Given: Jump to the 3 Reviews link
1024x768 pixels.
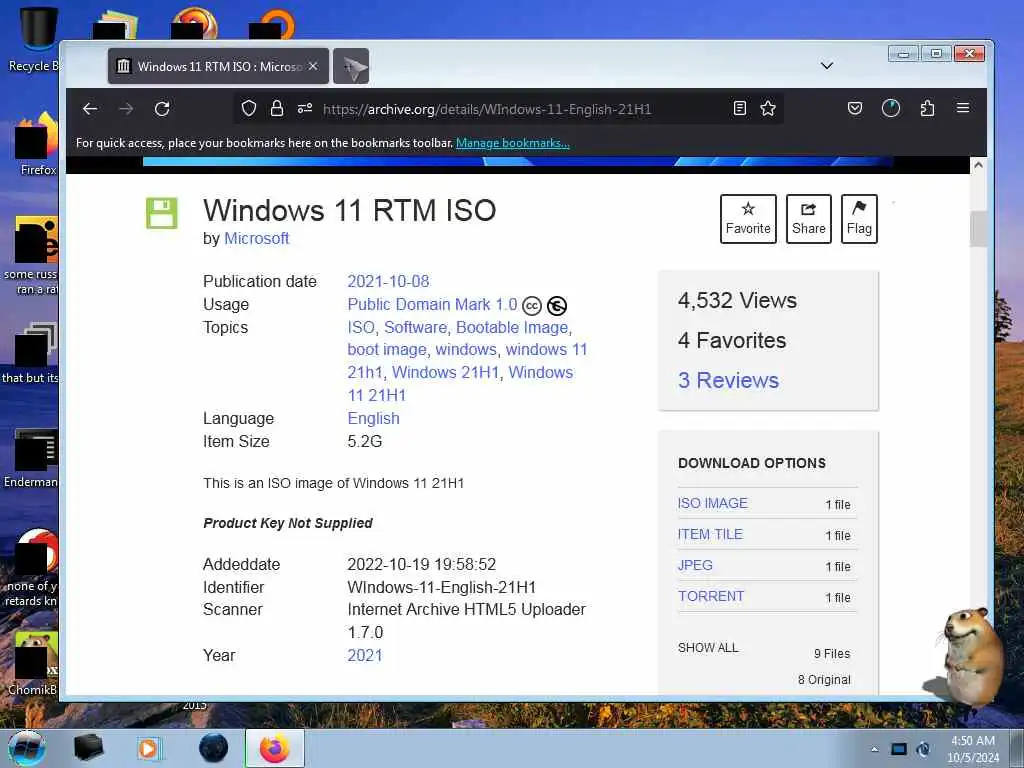Looking at the screenshot, I should click(x=728, y=380).
